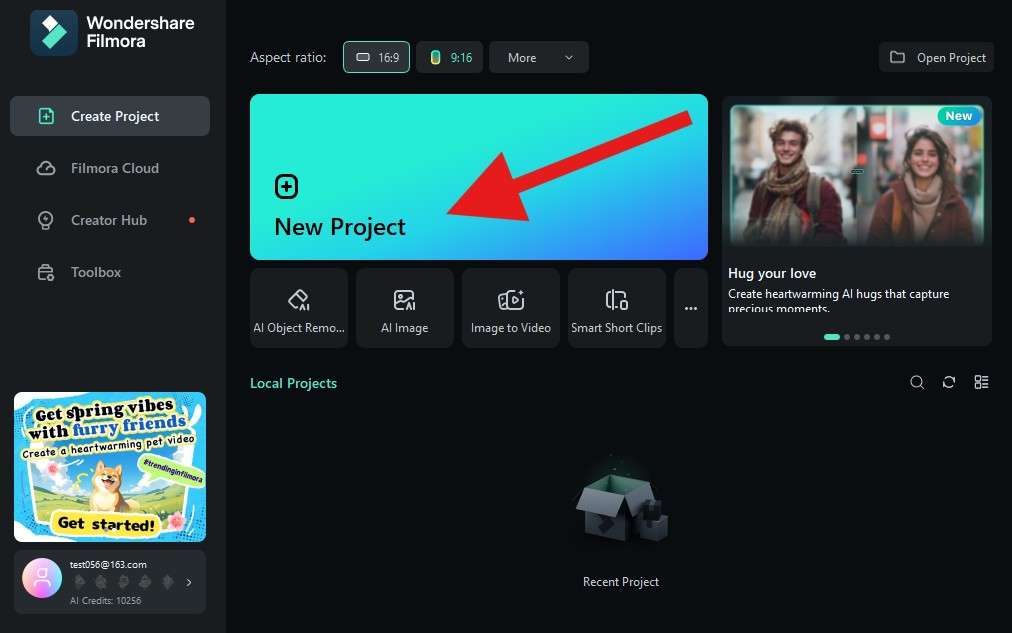The width and height of the screenshot is (1012, 633).
Task: Open the Create Project section
Action: pyautogui.click(x=110, y=116)
